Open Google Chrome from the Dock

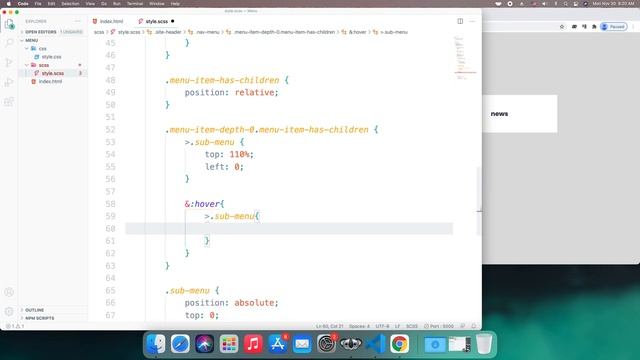coord(400,344)
